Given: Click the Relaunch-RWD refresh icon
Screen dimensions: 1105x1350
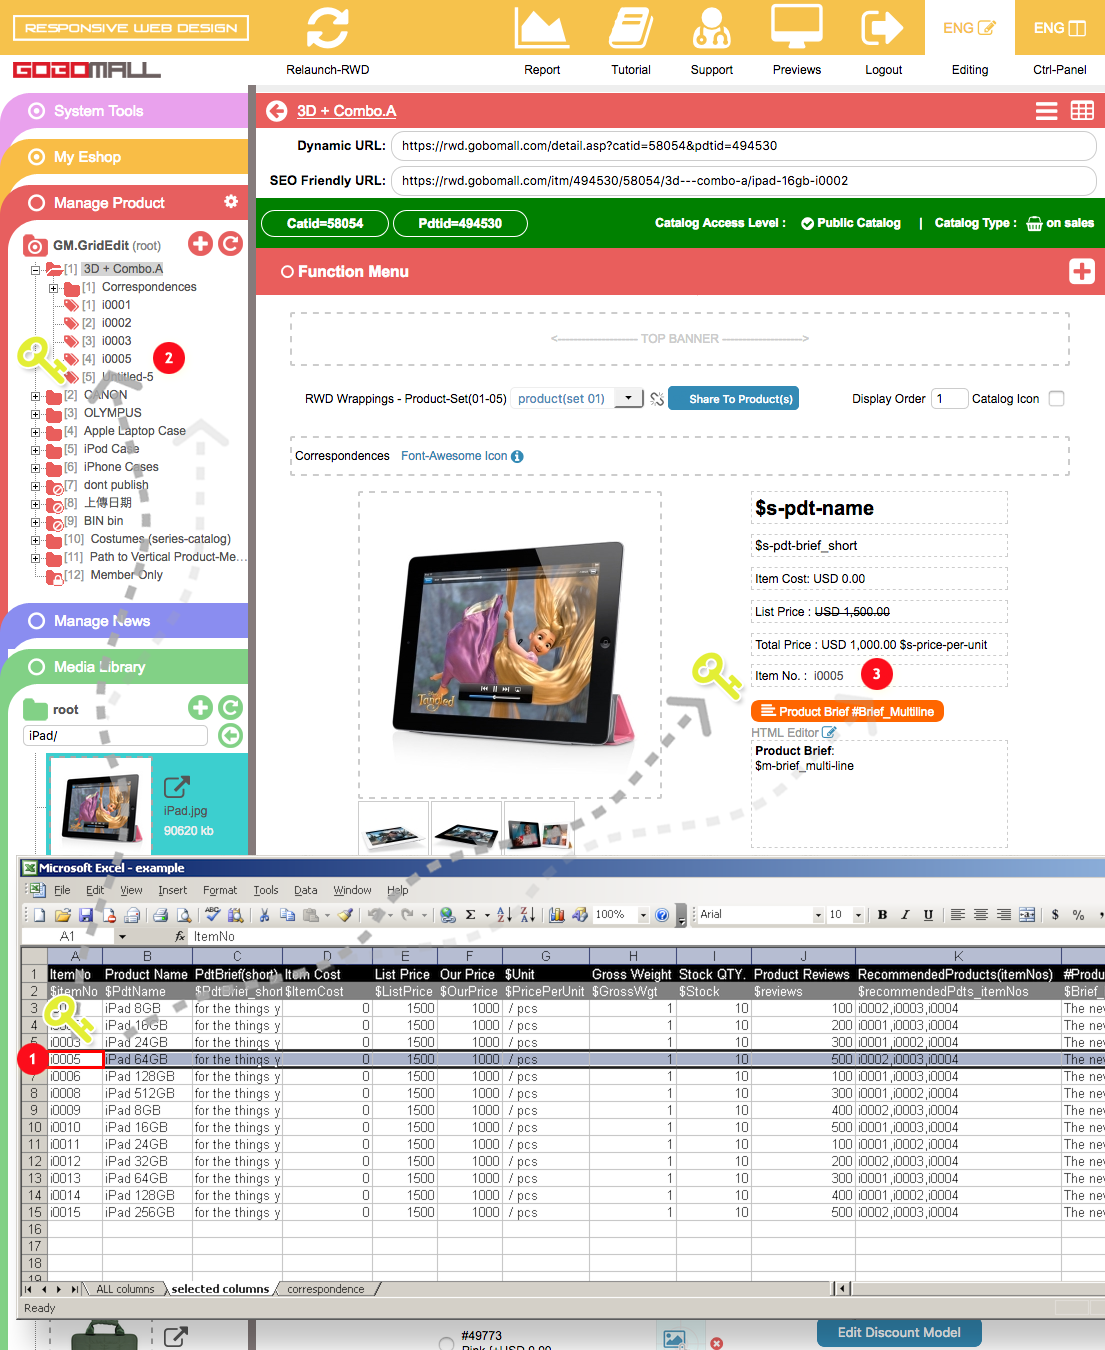Looking at the screenshot, I should coord(327,28).
